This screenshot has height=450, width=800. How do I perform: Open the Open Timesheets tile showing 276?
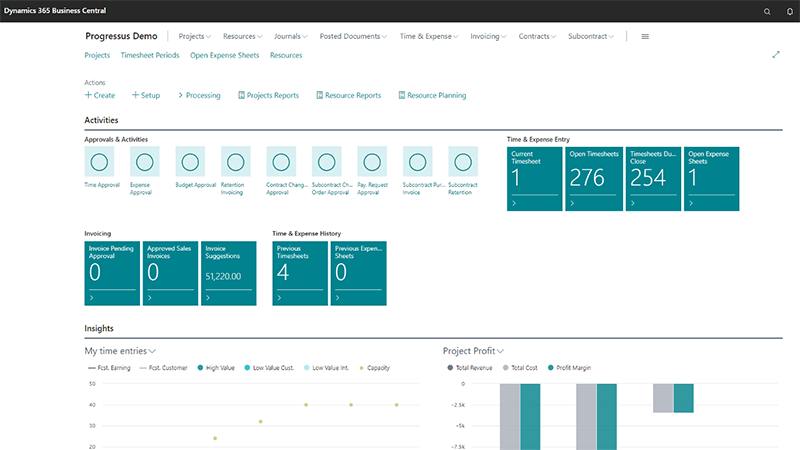pos(594,179)
